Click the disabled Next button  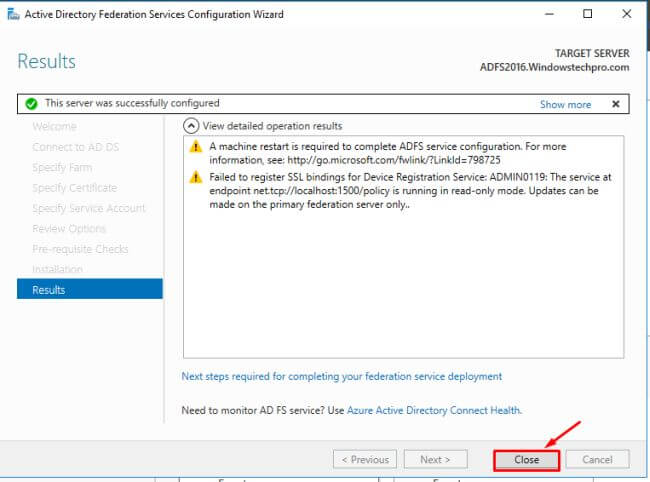[x=436, y=460]
